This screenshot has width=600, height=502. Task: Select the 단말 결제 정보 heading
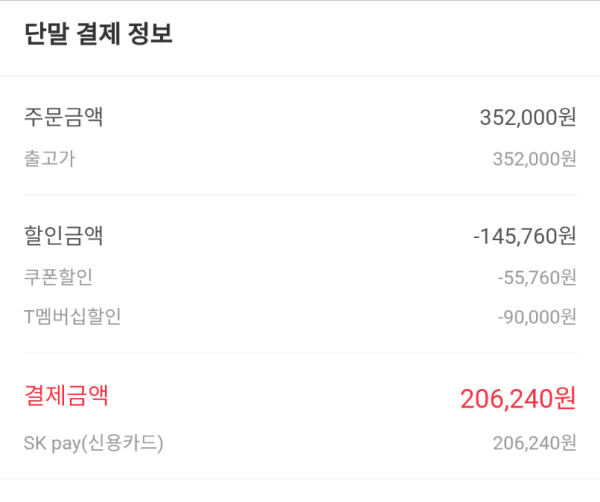point(98,34)
